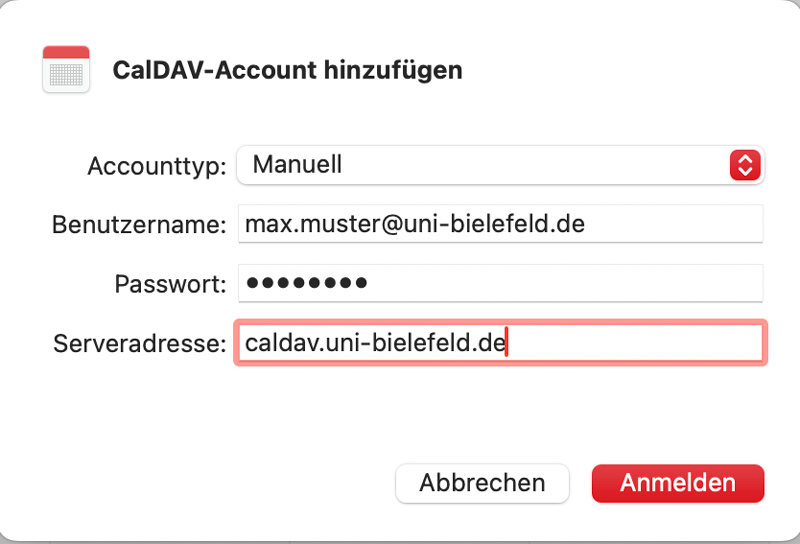Screen dimensions: 800x544
Task: Focus the Passwort field
Action: pyautogui.click(x=500, y=284)
